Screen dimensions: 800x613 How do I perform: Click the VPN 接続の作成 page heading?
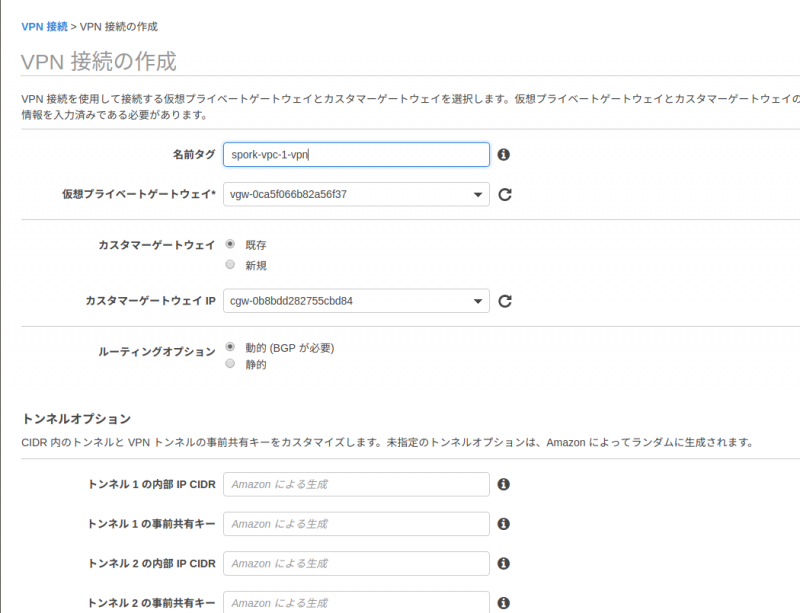tap(99, 62)
